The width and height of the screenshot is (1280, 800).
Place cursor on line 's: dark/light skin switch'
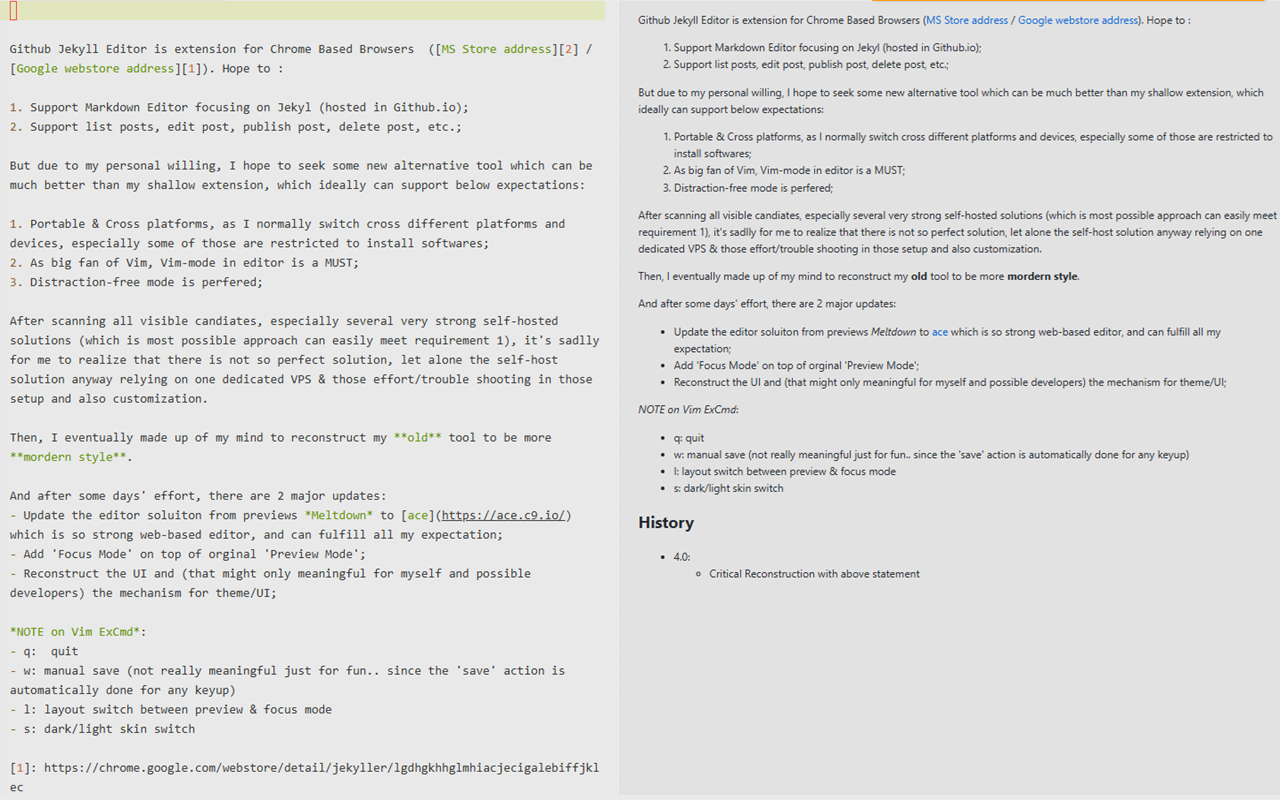pyautogui.click(x=101, y=728)
